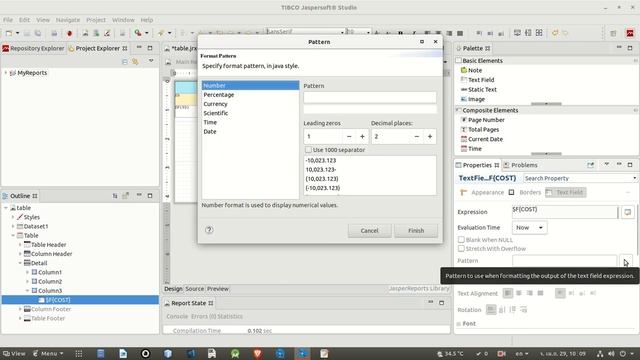Enable Use 1000 separator checkbox
640x360 pixels.
coord(308,150)
